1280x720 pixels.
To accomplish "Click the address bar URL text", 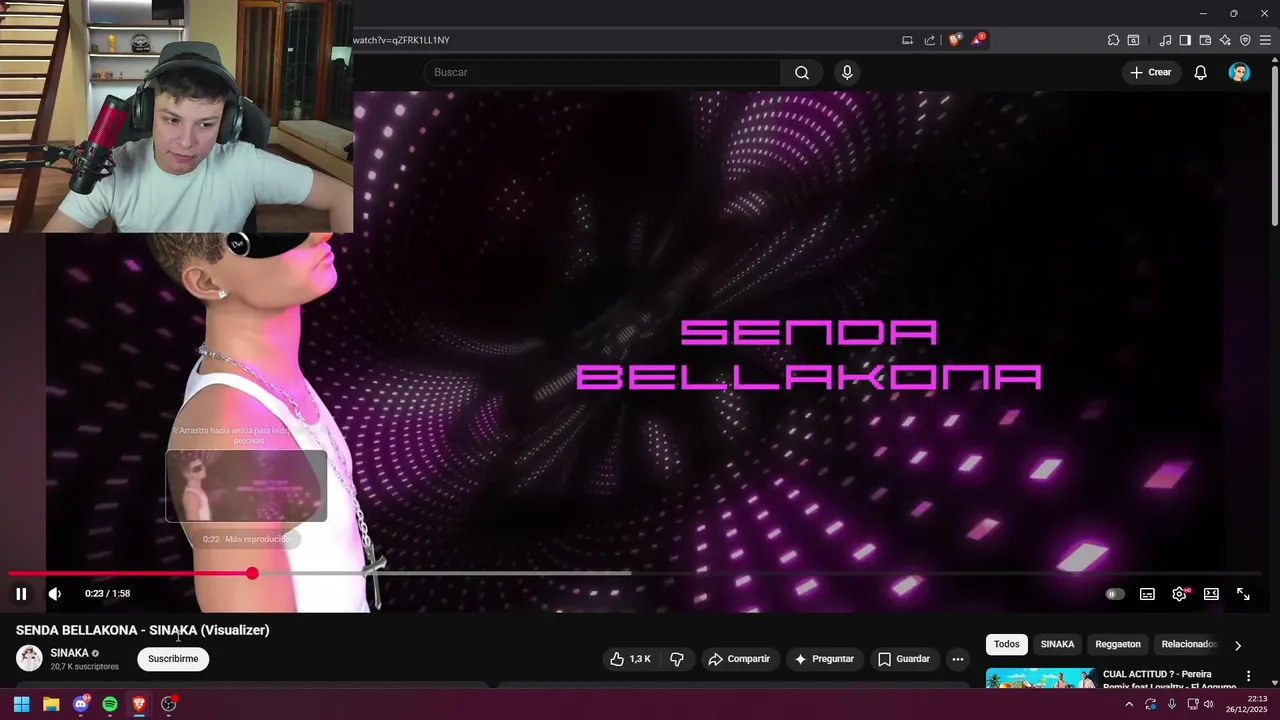I will 401,40.
